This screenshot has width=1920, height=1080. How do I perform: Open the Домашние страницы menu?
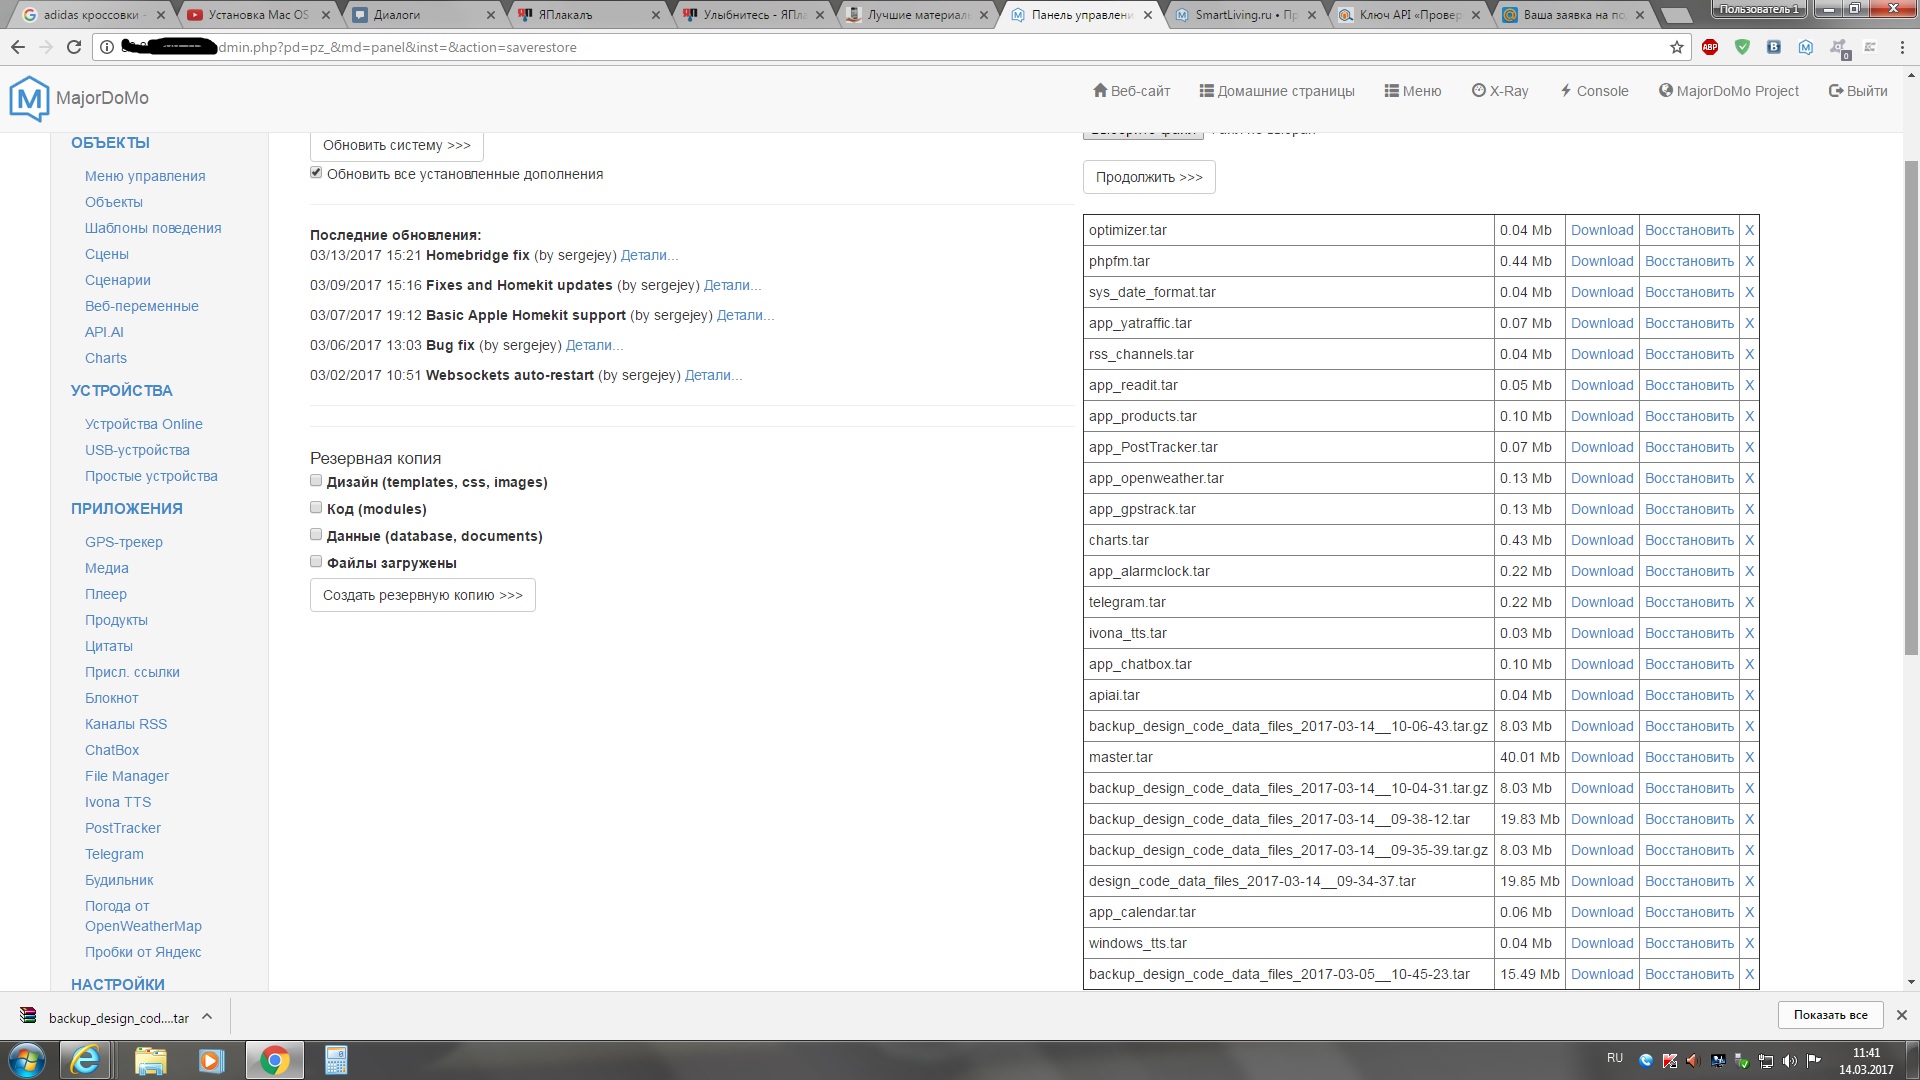pyautogui.click(x=1277, y=91)
